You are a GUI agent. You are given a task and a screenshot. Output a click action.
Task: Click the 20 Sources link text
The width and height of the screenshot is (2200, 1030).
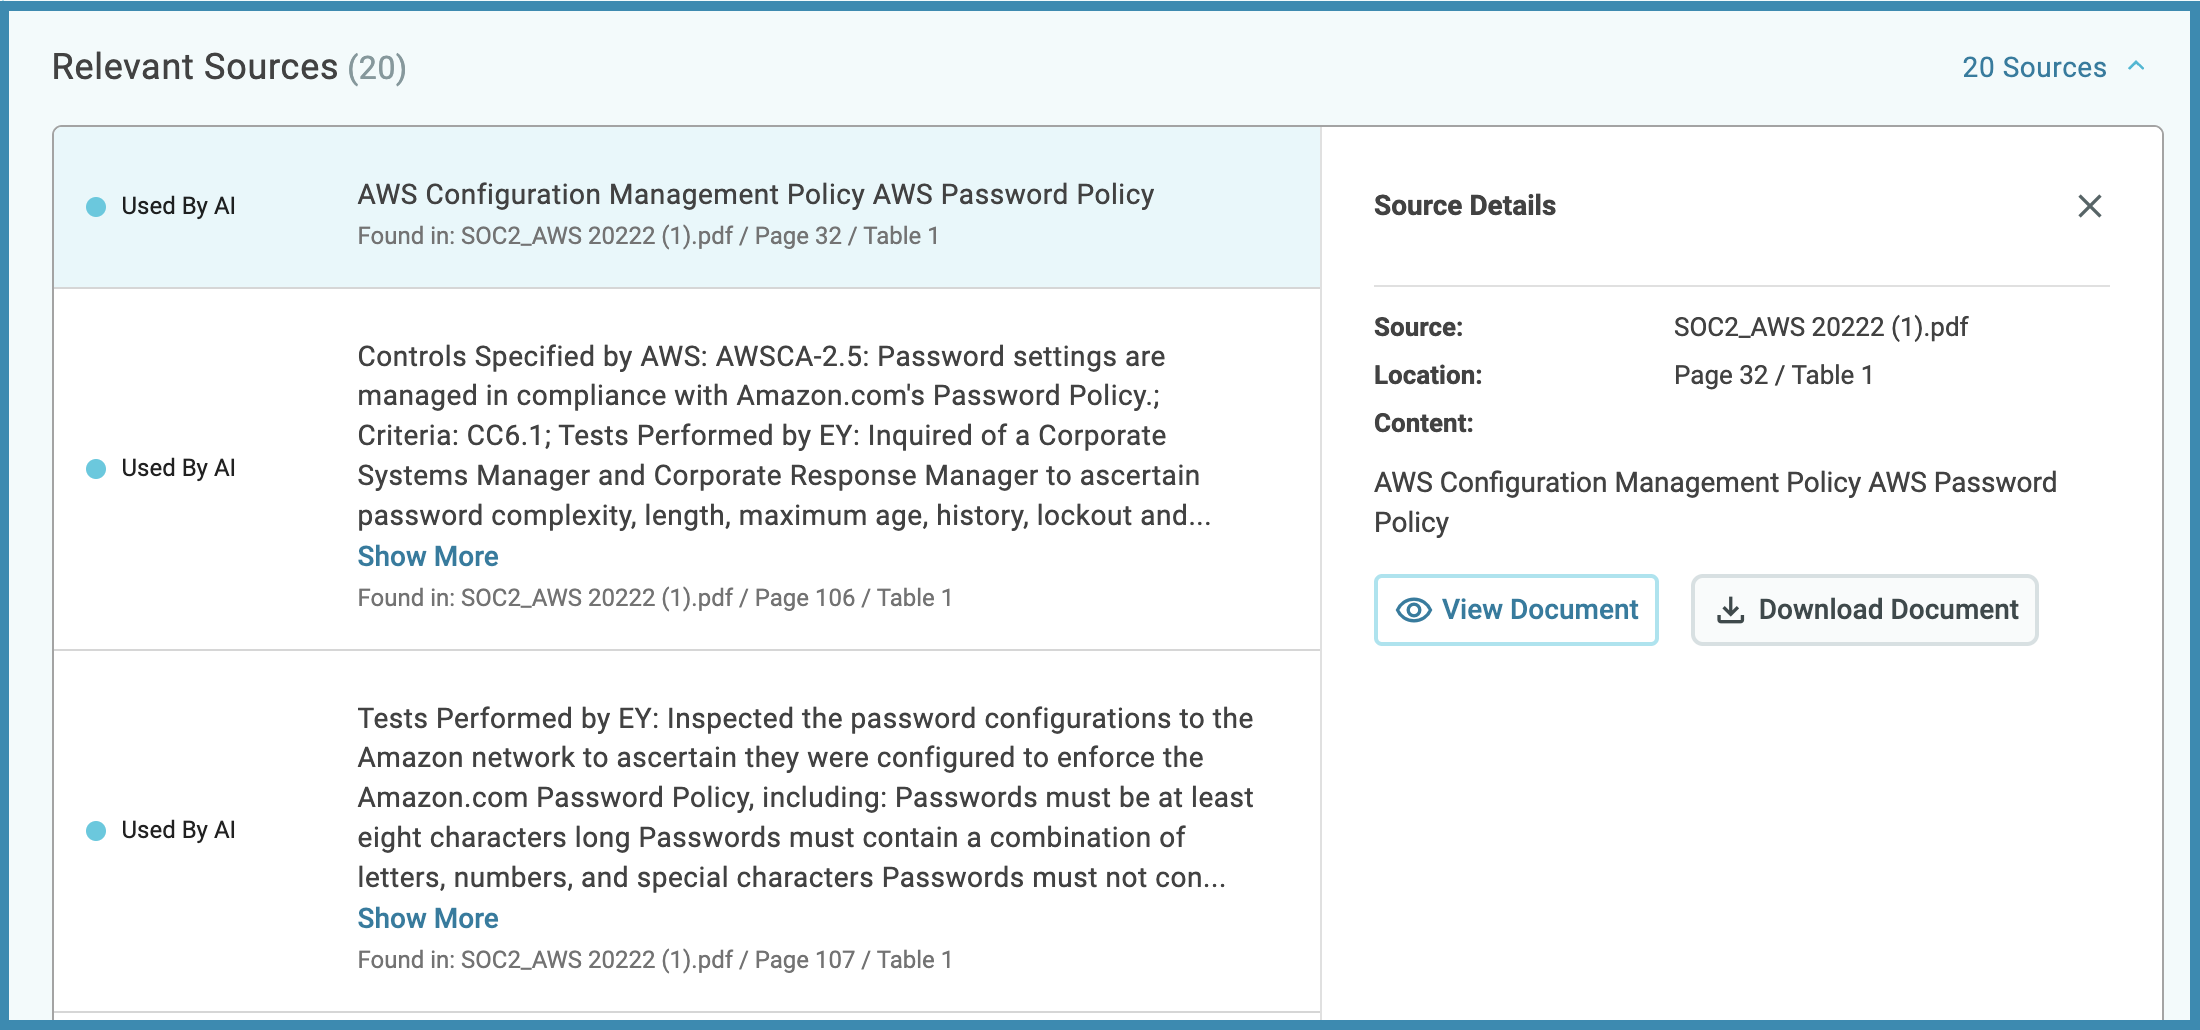click(2034, 67)
